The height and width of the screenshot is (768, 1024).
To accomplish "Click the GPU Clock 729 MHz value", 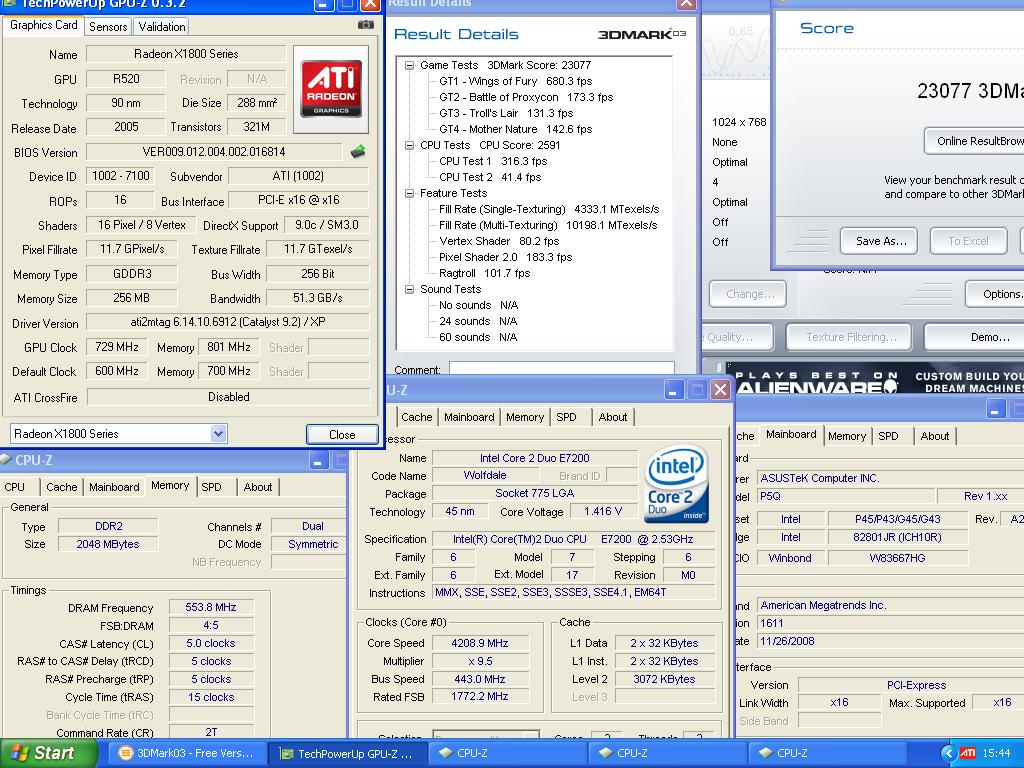I will tap(117, 347).
